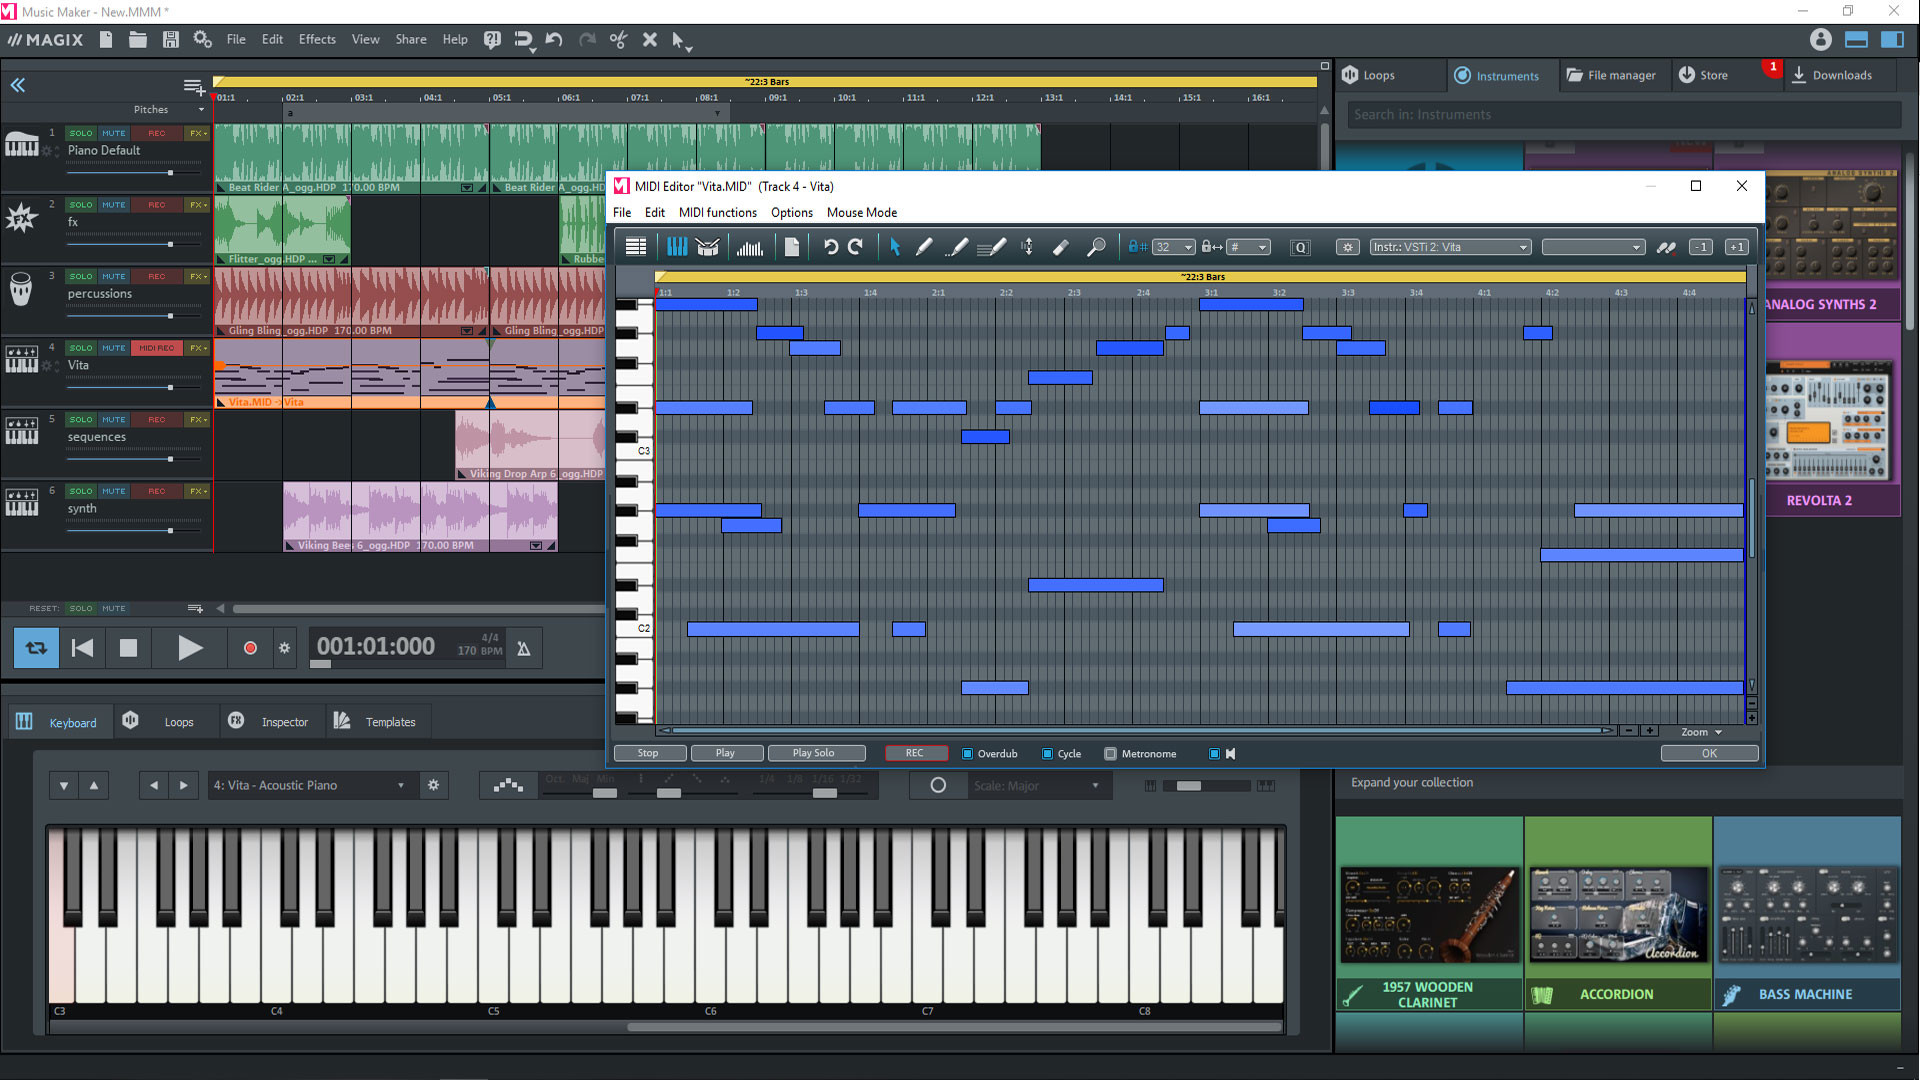The height and width of the screenshot is (1080, 1920).
Task: Click the Erase tool in MIDI editor toolbar
Action: (x=1062, y=247)
